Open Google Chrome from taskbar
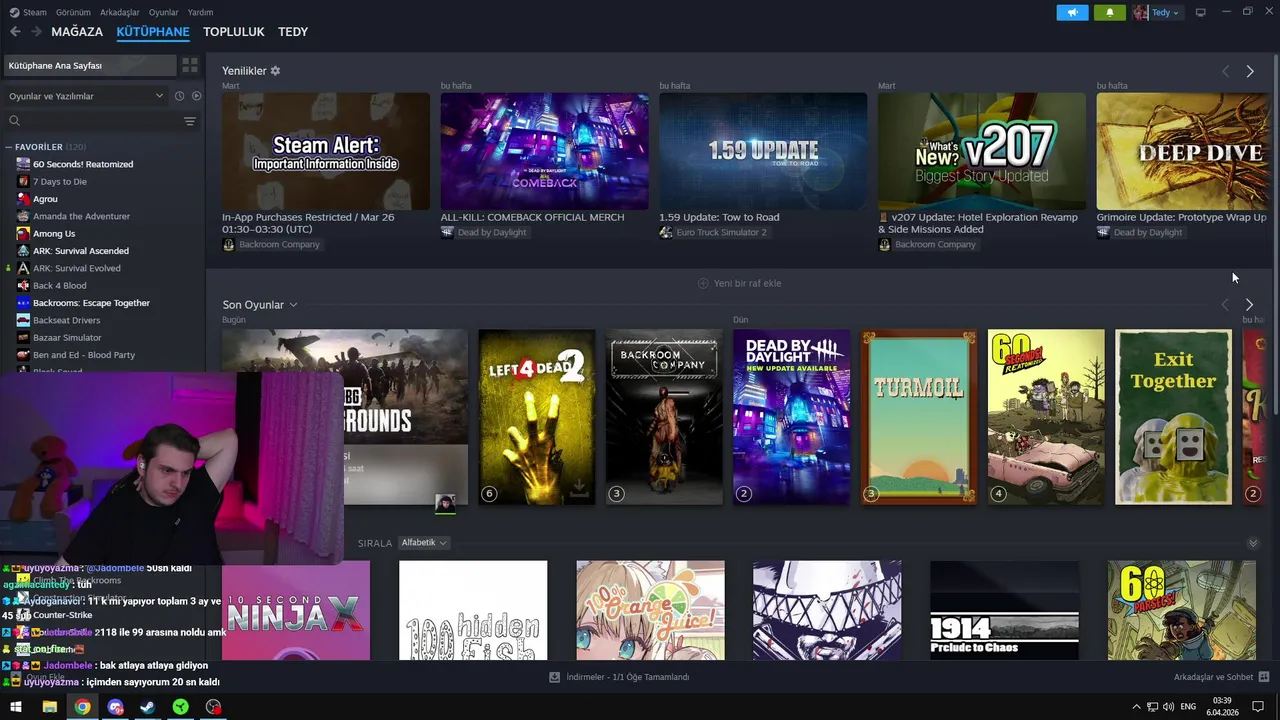This screenshot has width=1280, height=720. (x=82, y=707)
